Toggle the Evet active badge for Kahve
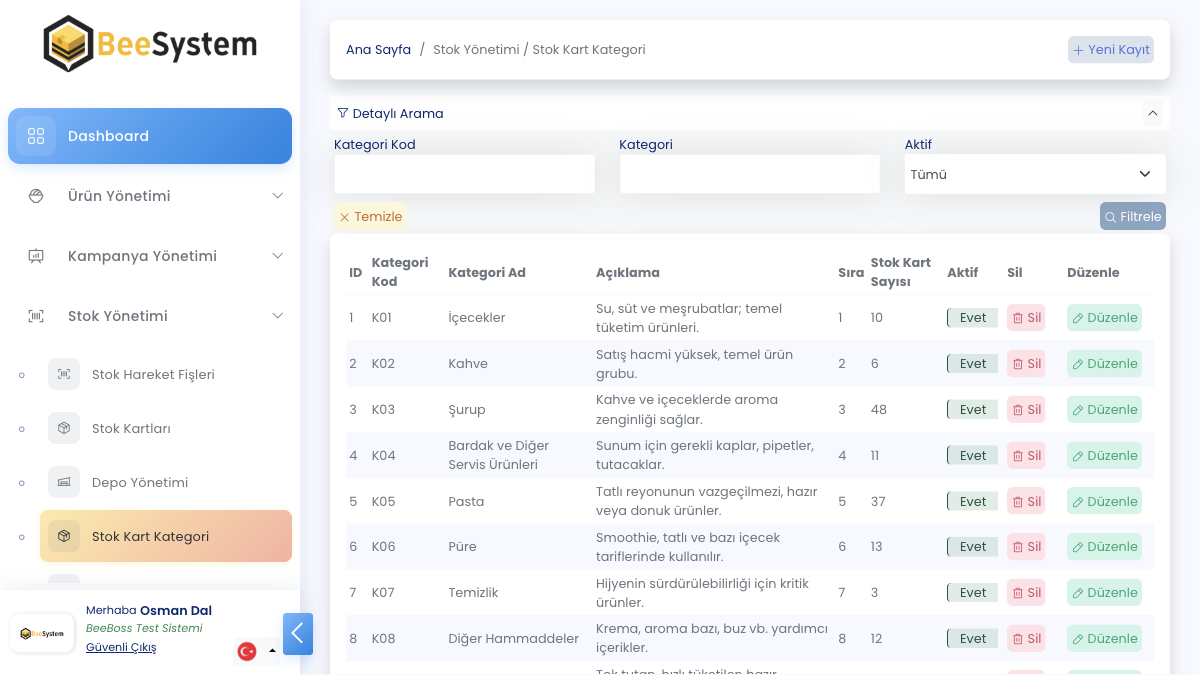This screenshot has height=675, width=1200. coord(972,364)
